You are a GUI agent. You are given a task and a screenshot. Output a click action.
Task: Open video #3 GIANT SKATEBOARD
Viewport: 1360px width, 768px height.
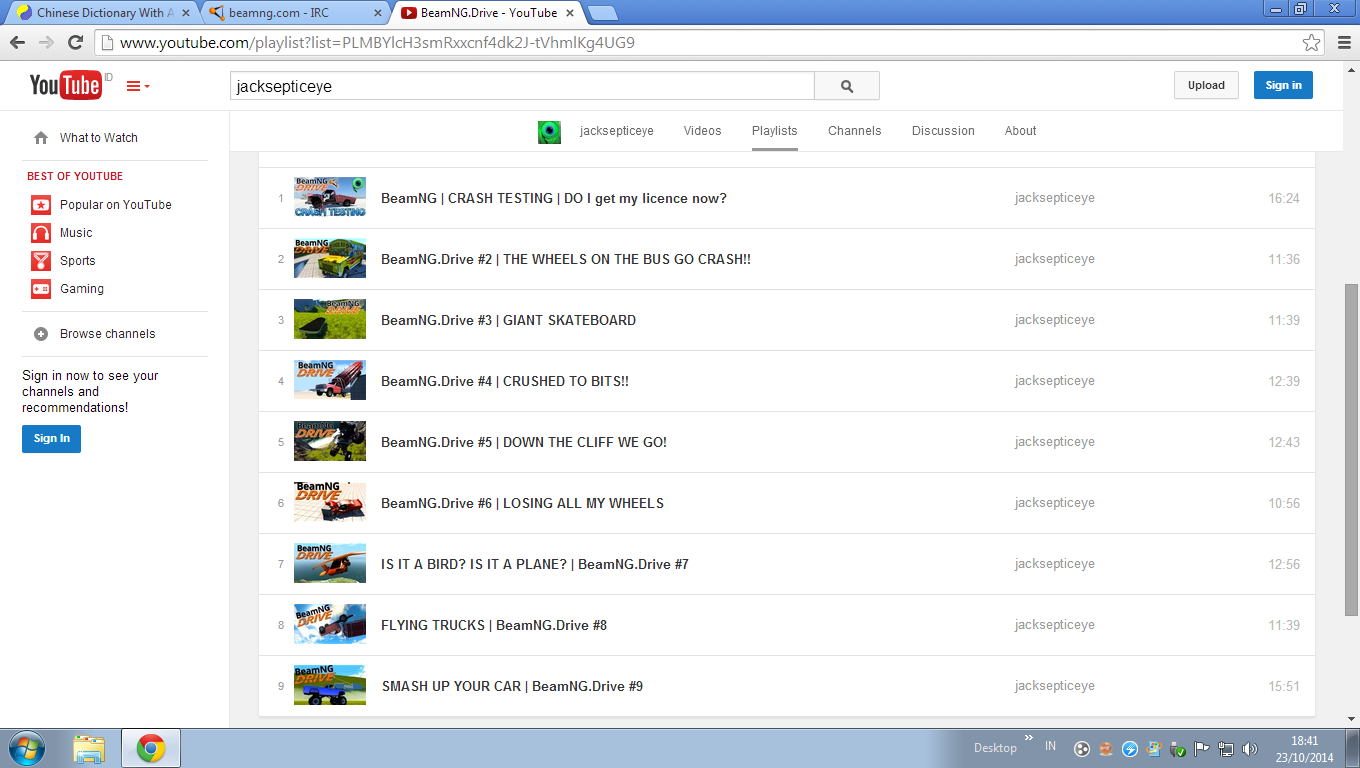click(x=508, y=321)
